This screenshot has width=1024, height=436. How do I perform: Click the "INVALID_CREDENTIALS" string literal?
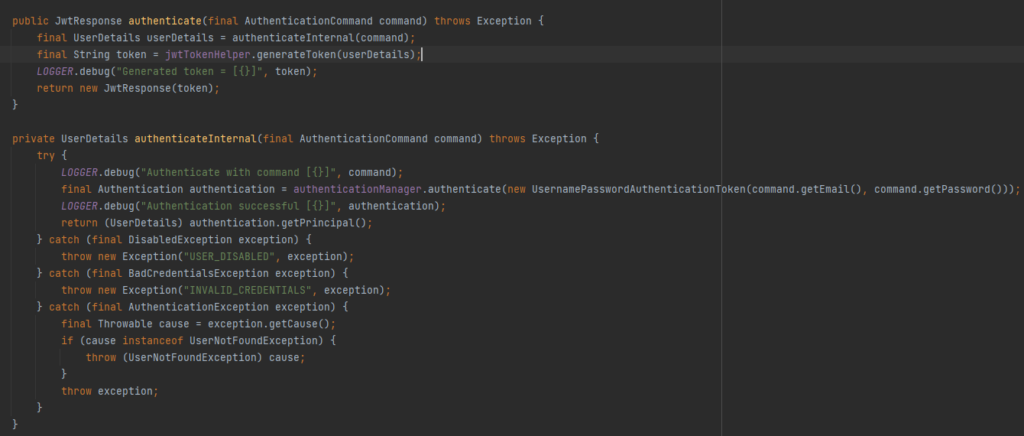251,290
